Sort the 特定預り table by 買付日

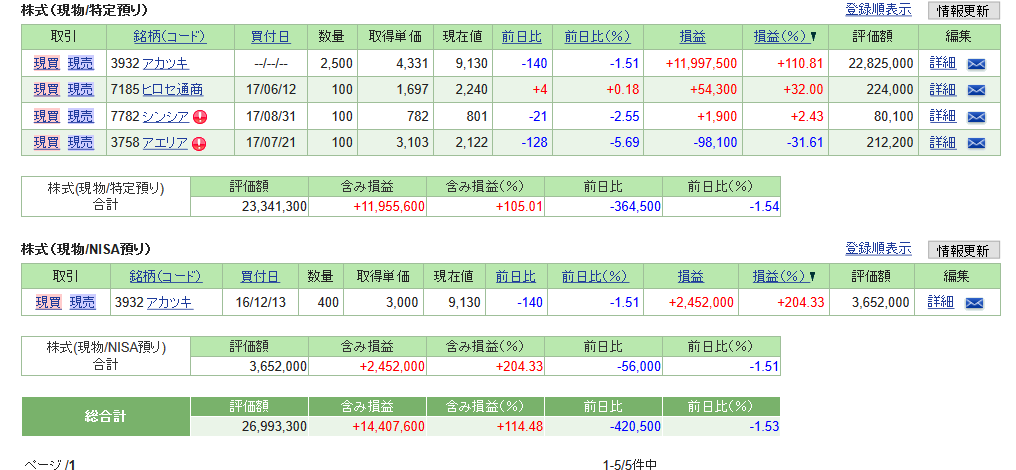[271, 37]
